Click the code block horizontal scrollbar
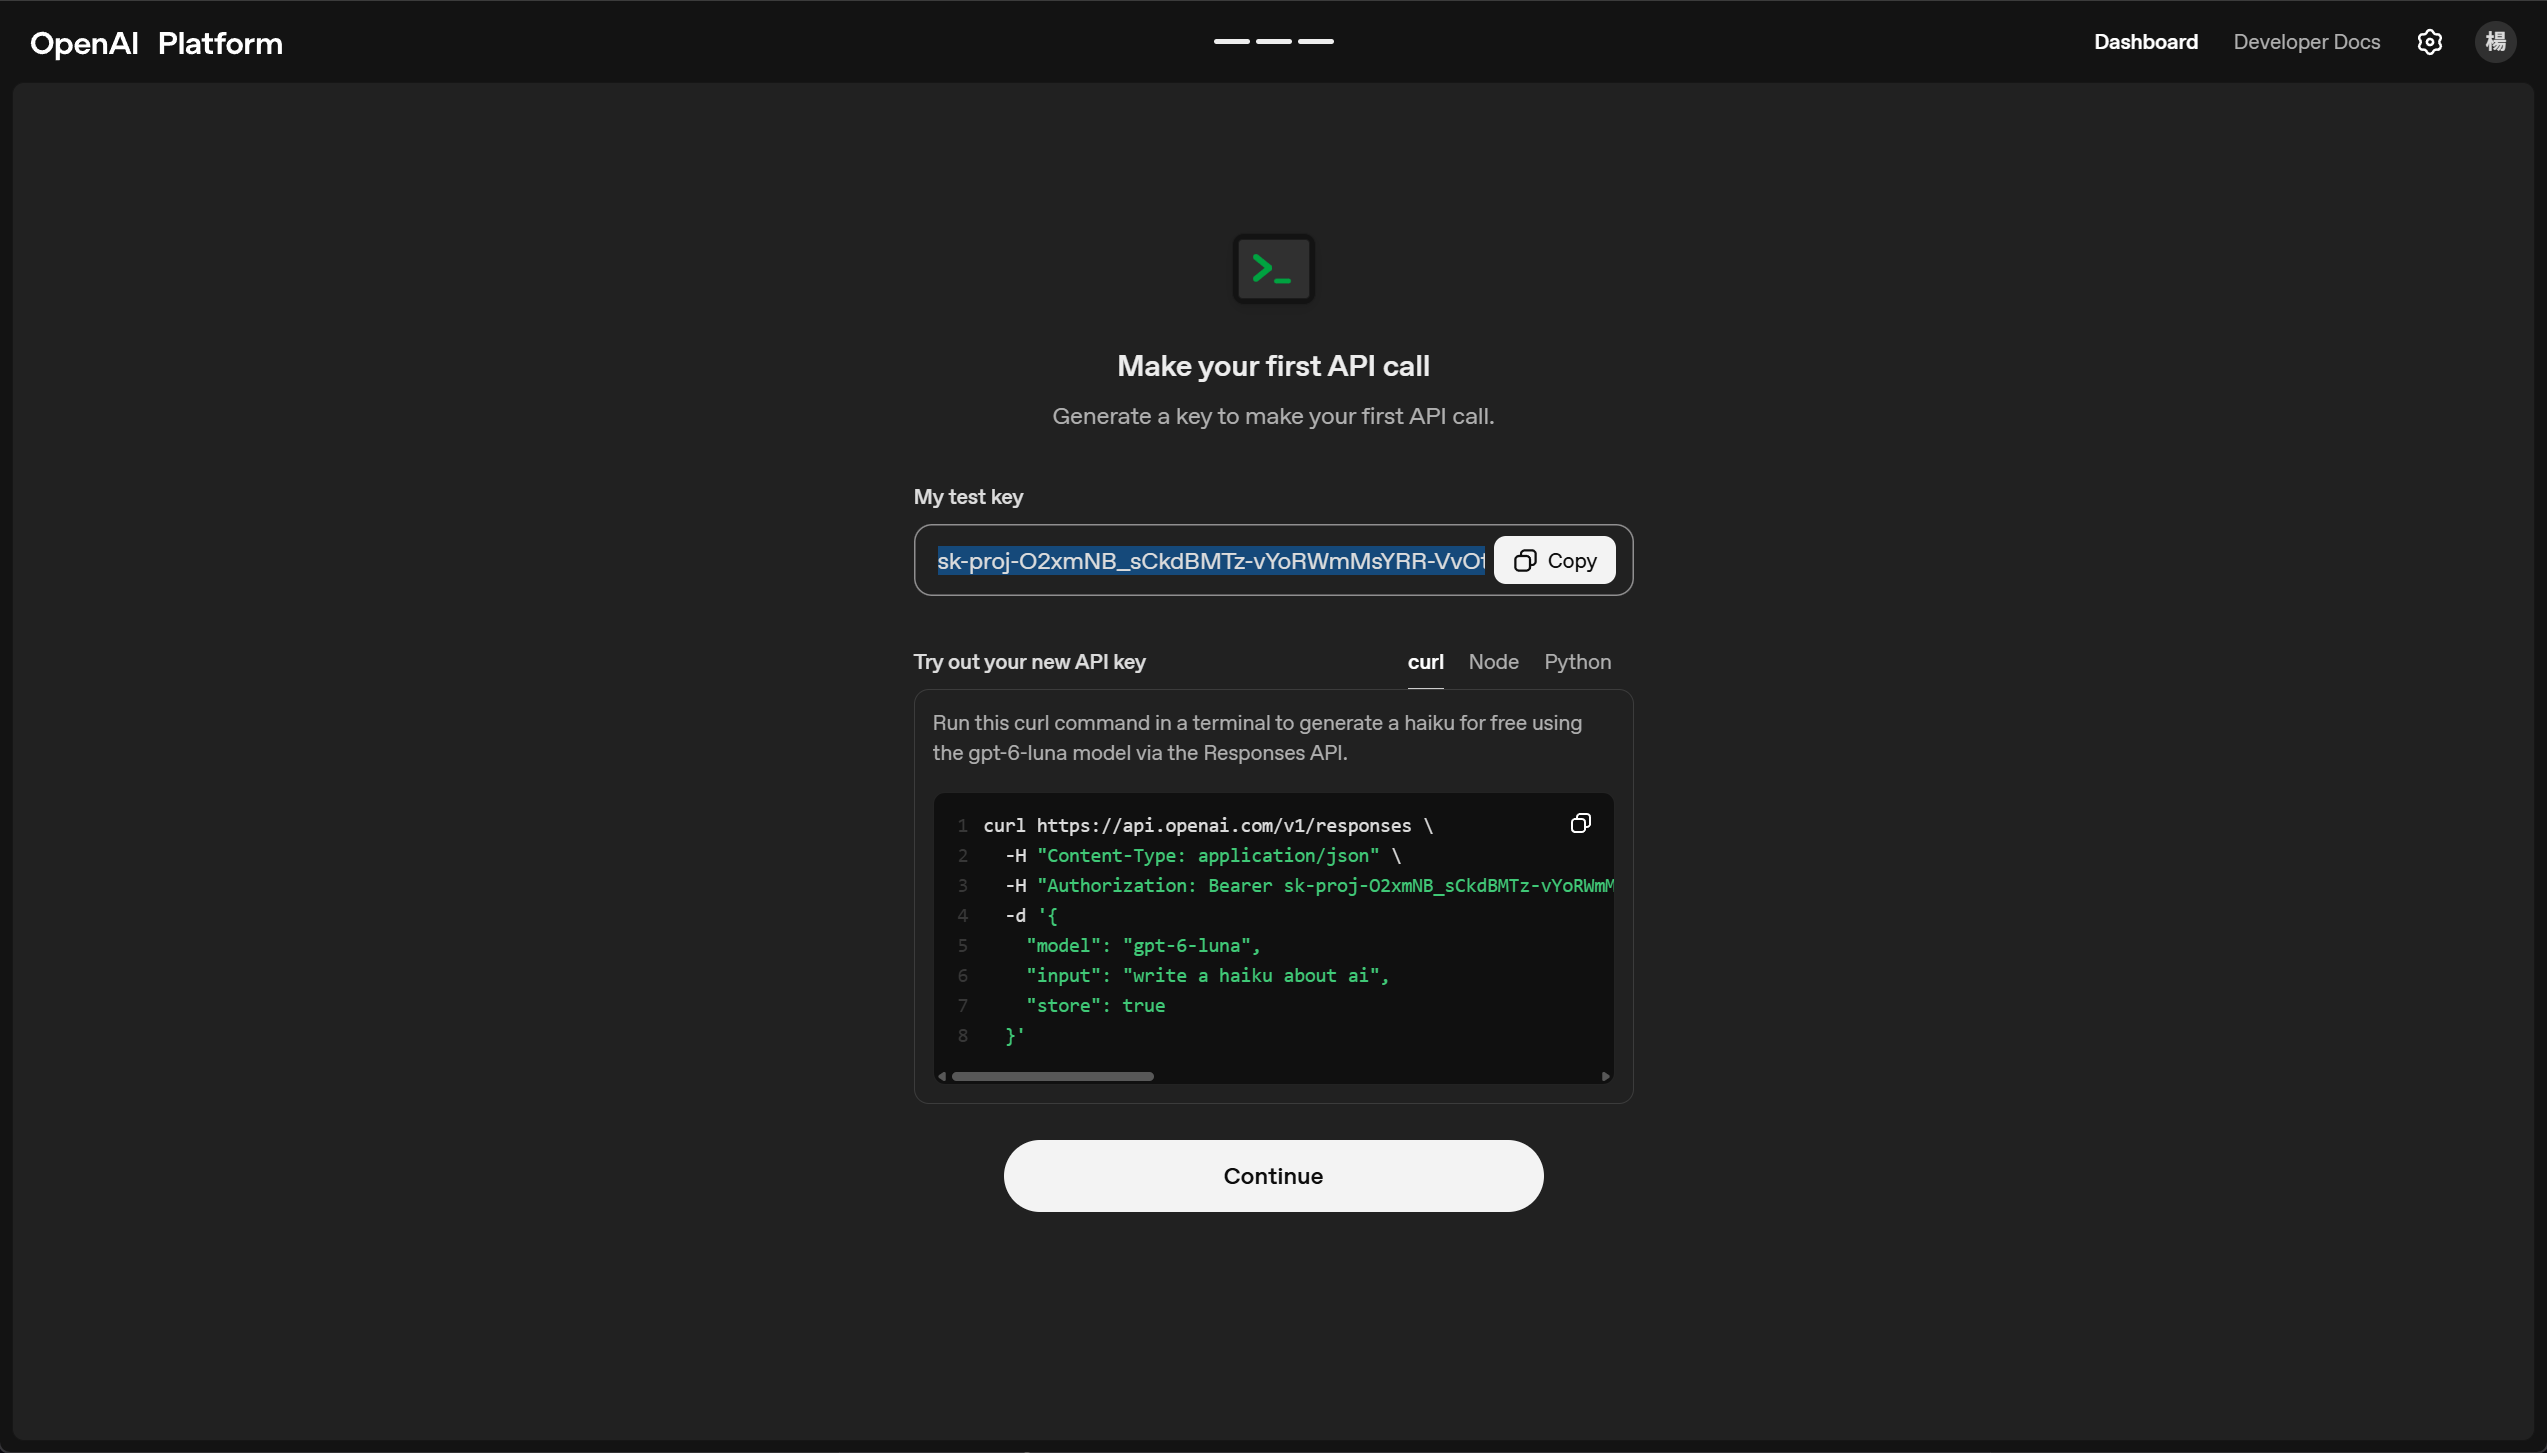The height and width of the screenshot is (1453, 2547). [1052, 1076]
